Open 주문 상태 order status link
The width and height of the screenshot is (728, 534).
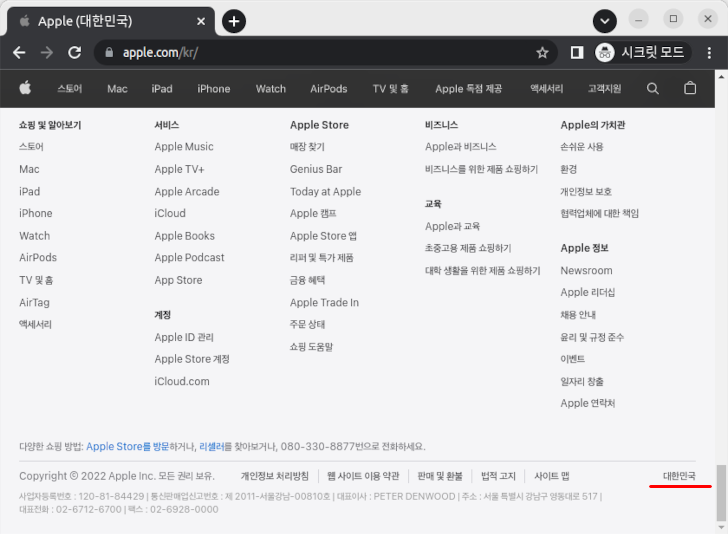click(x=307, y=324)
